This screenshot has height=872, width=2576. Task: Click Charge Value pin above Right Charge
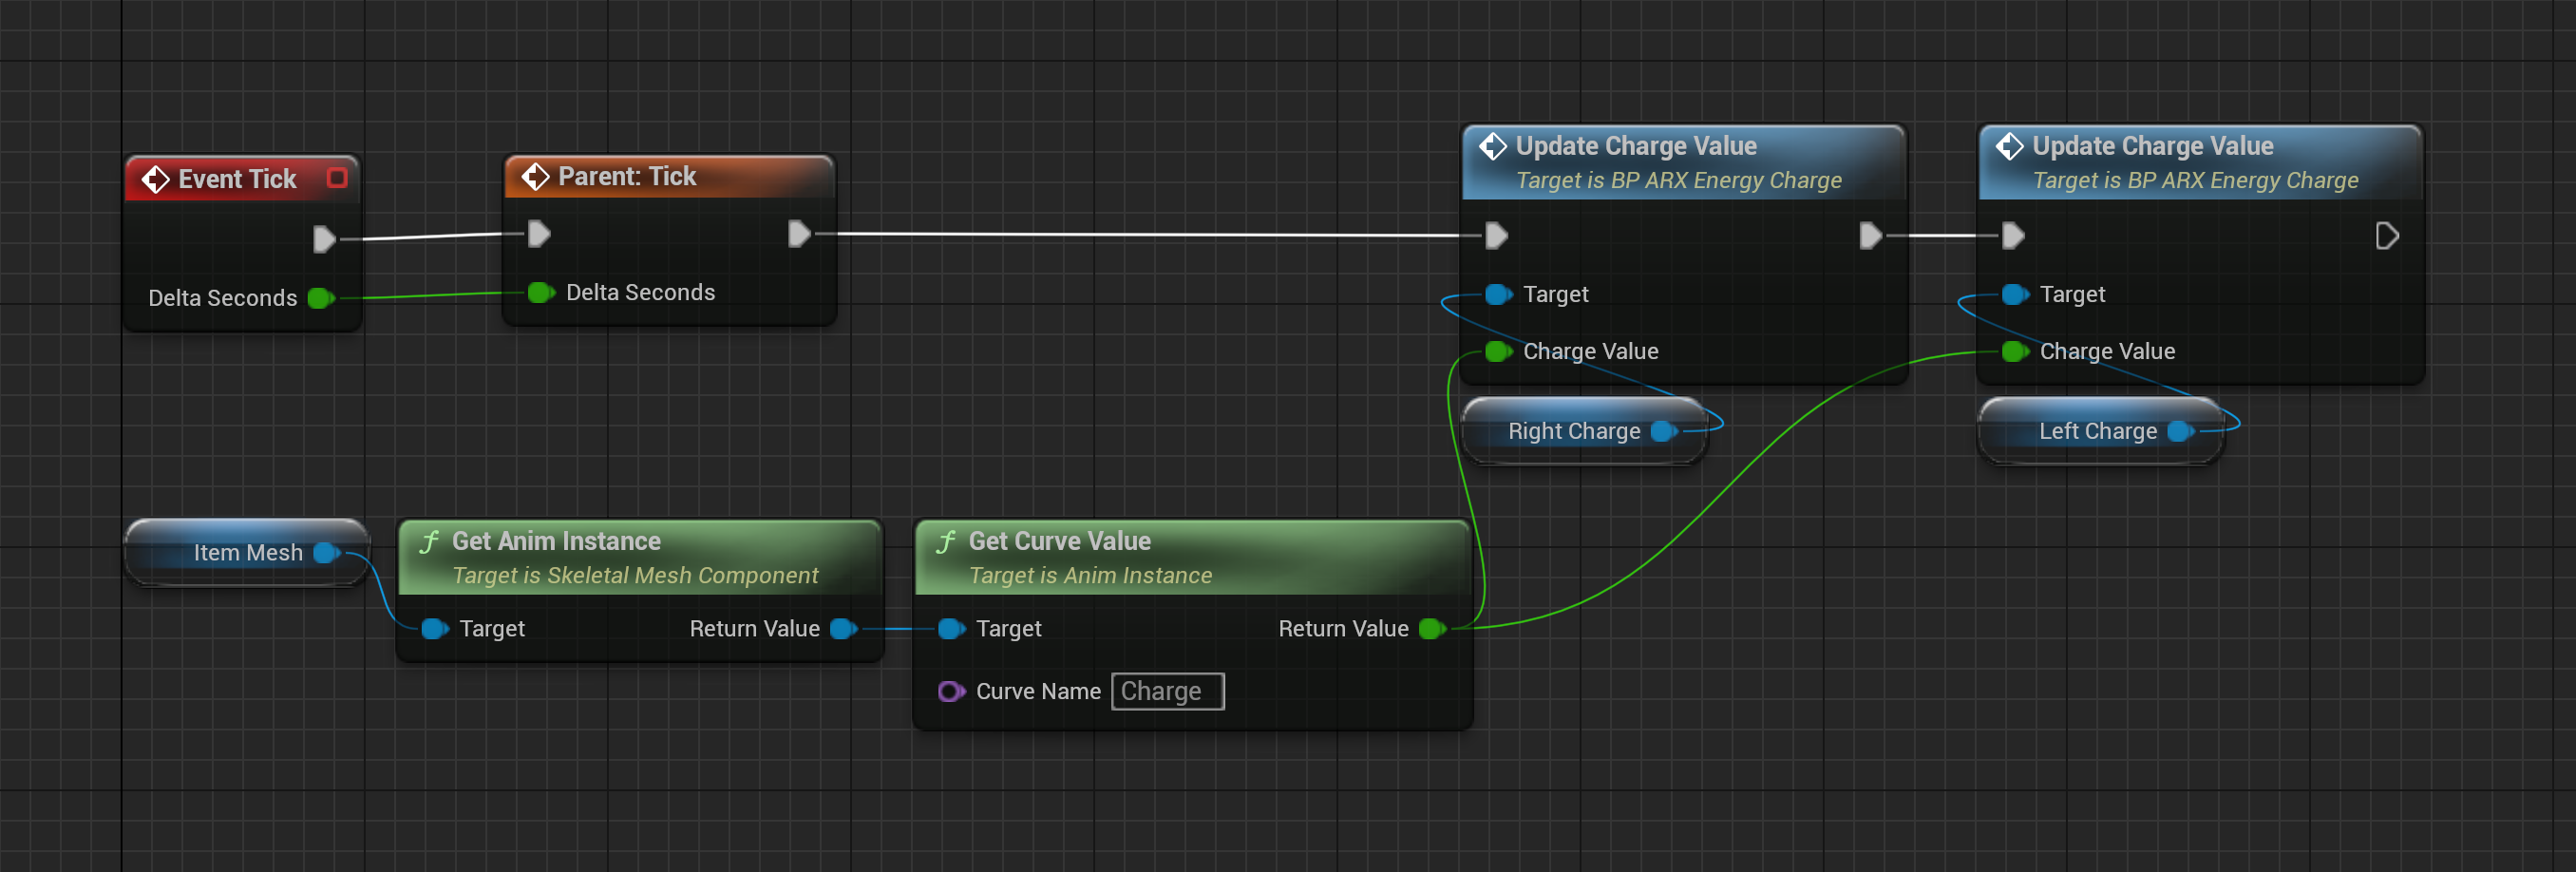point(1498,352)
